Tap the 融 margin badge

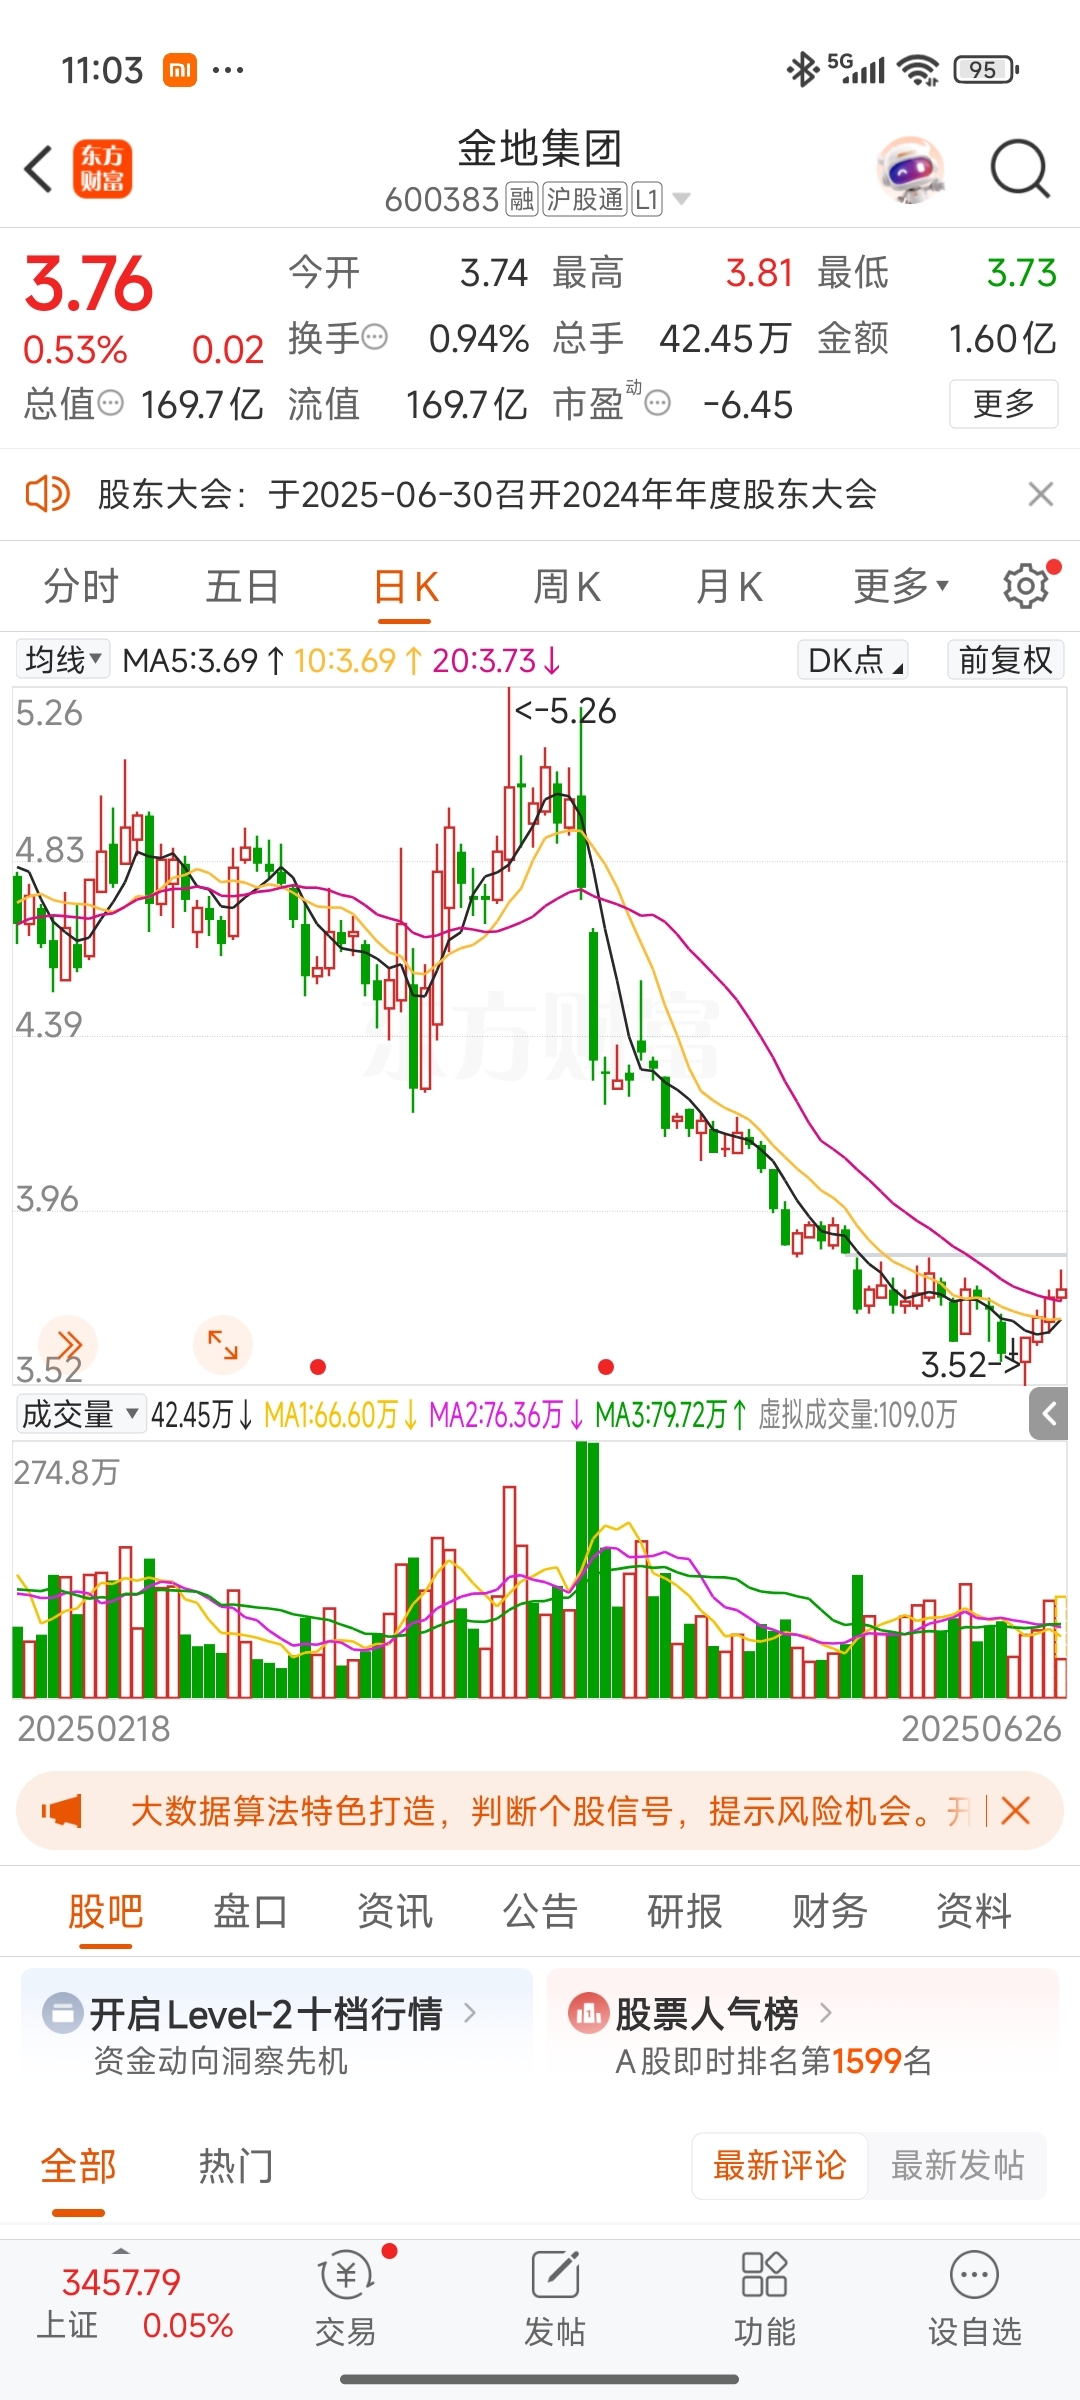[522, 199]
